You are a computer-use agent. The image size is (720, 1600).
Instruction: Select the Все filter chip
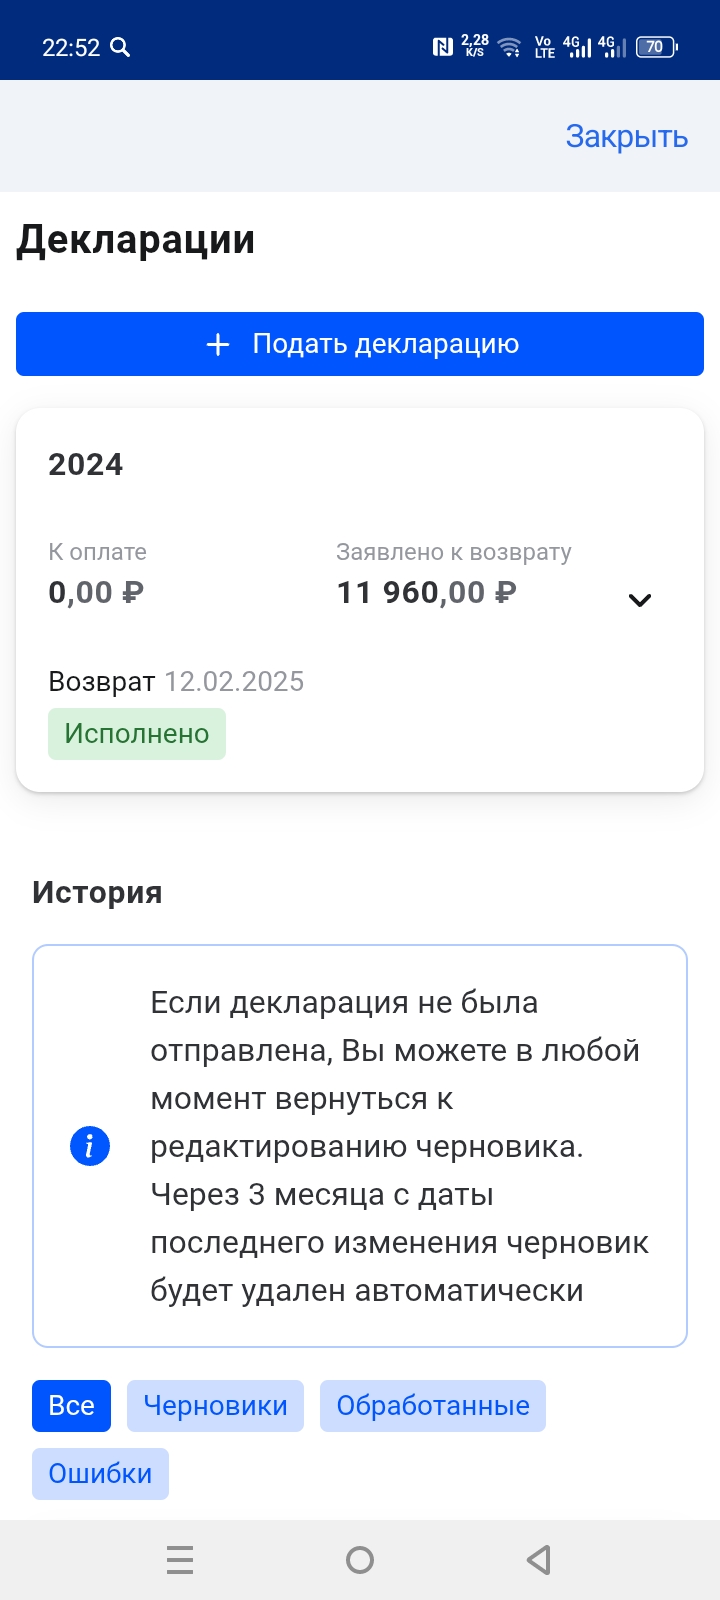click(72, 1406)
